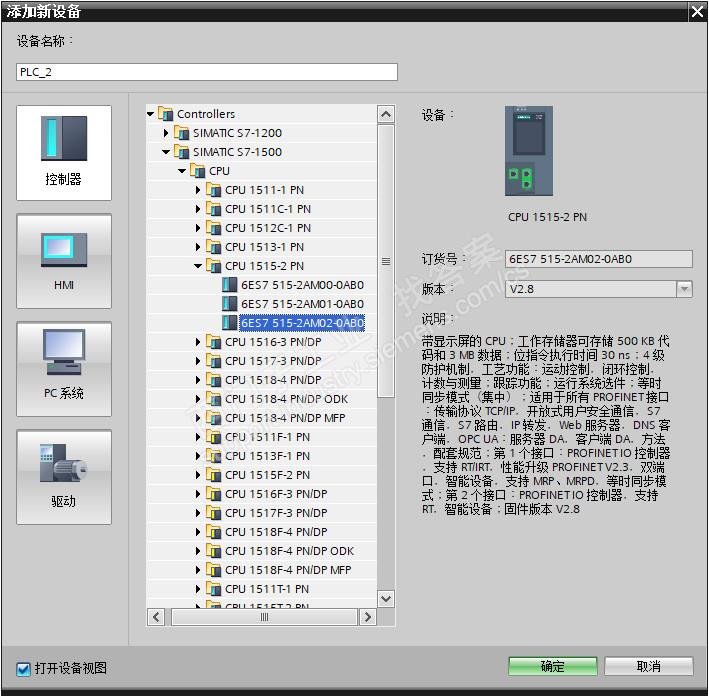Click the vertical scrollbar thumb of device tree
This screenshot has height=697, width=709.
click(x=386, y=261)
